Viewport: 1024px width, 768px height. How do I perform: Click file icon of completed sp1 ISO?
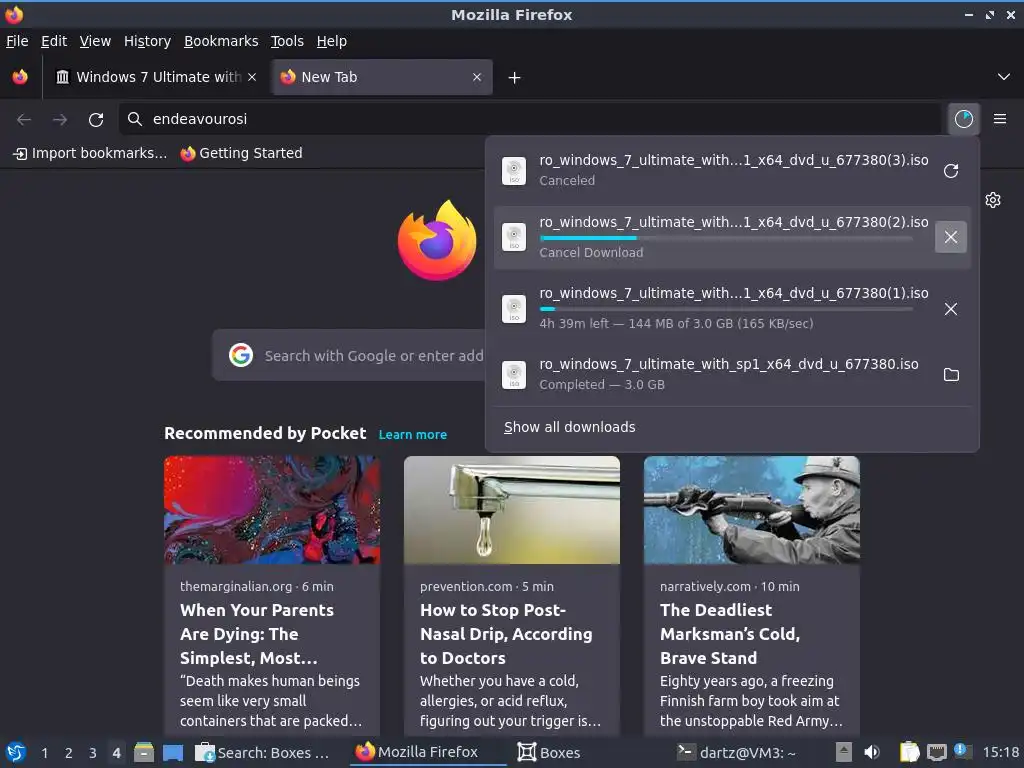(x=514, y=375)
